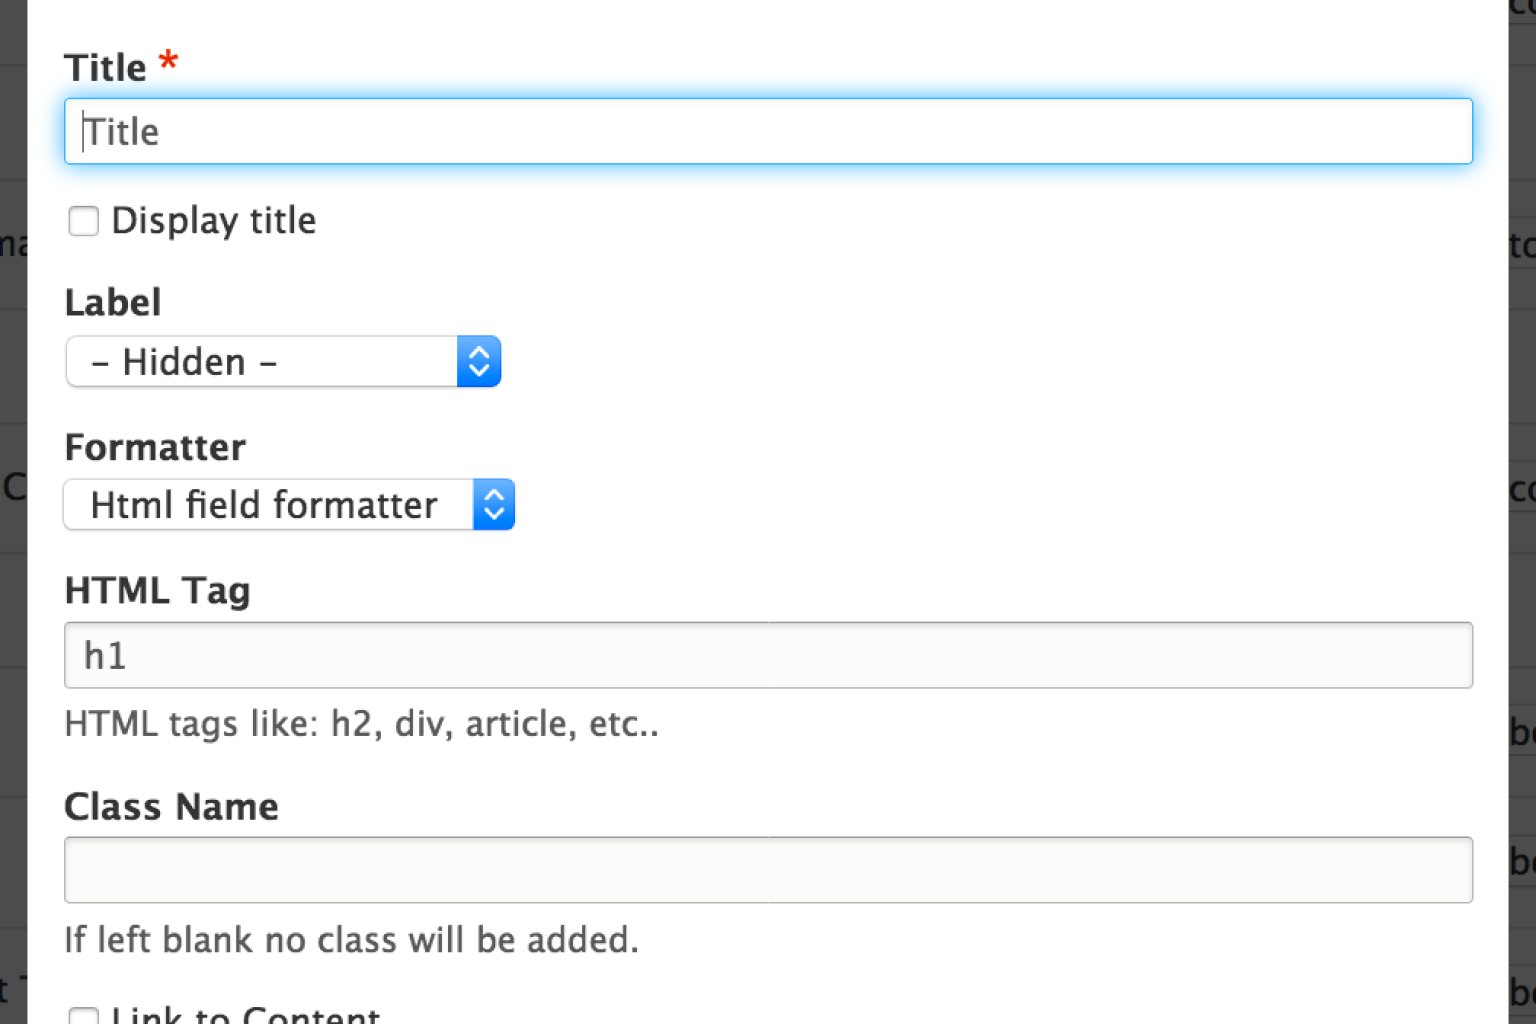Open the Label dropdown stepper arrows
The image size is (1536, 1024).
click(x=479, y=361)
